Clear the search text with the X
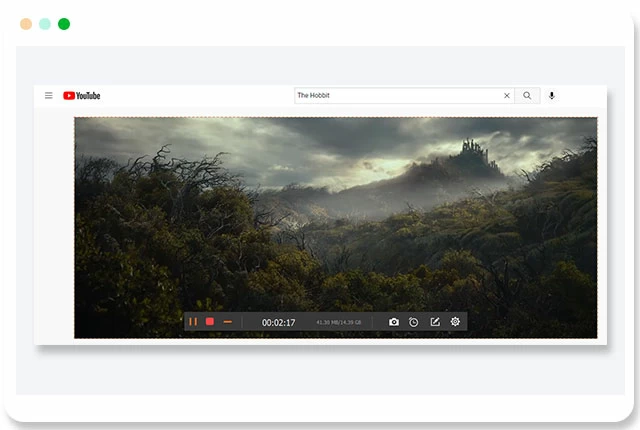The height and width of the screenshot is (430, 640). (x=506, y=96)
